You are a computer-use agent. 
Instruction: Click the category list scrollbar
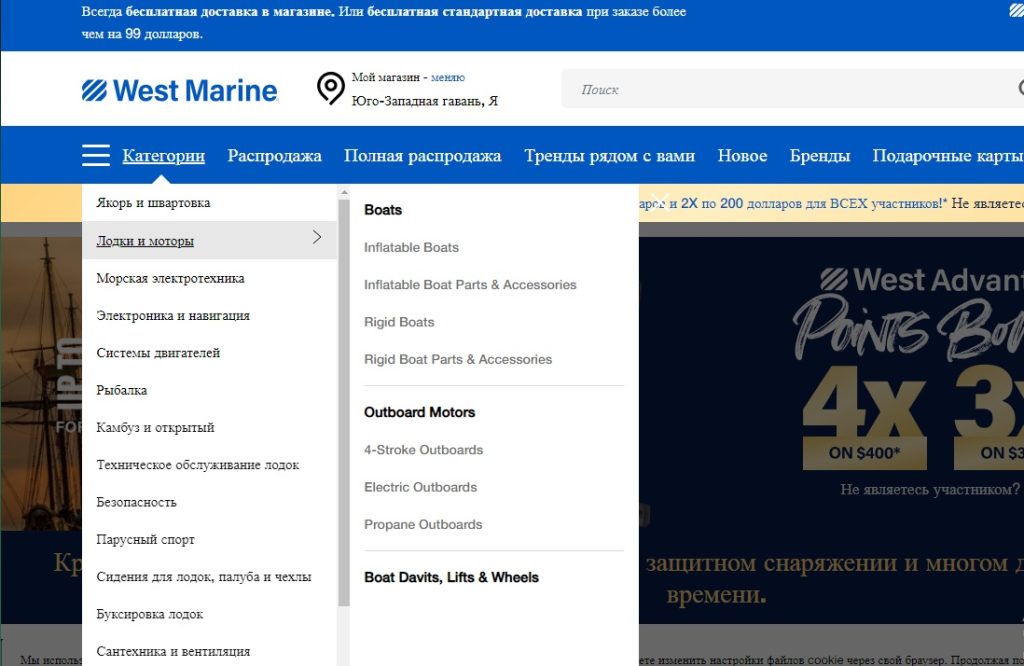(x=344, y=402)
